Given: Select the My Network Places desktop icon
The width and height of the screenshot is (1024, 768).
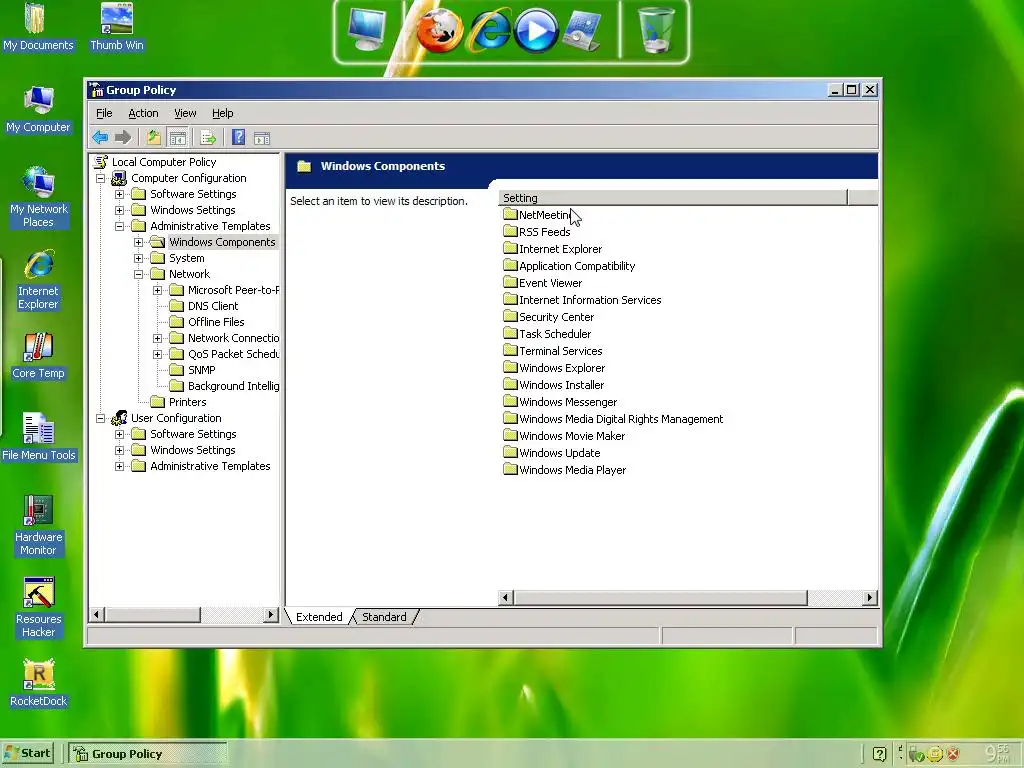Looking at the screenshot, I should (38, 197).
